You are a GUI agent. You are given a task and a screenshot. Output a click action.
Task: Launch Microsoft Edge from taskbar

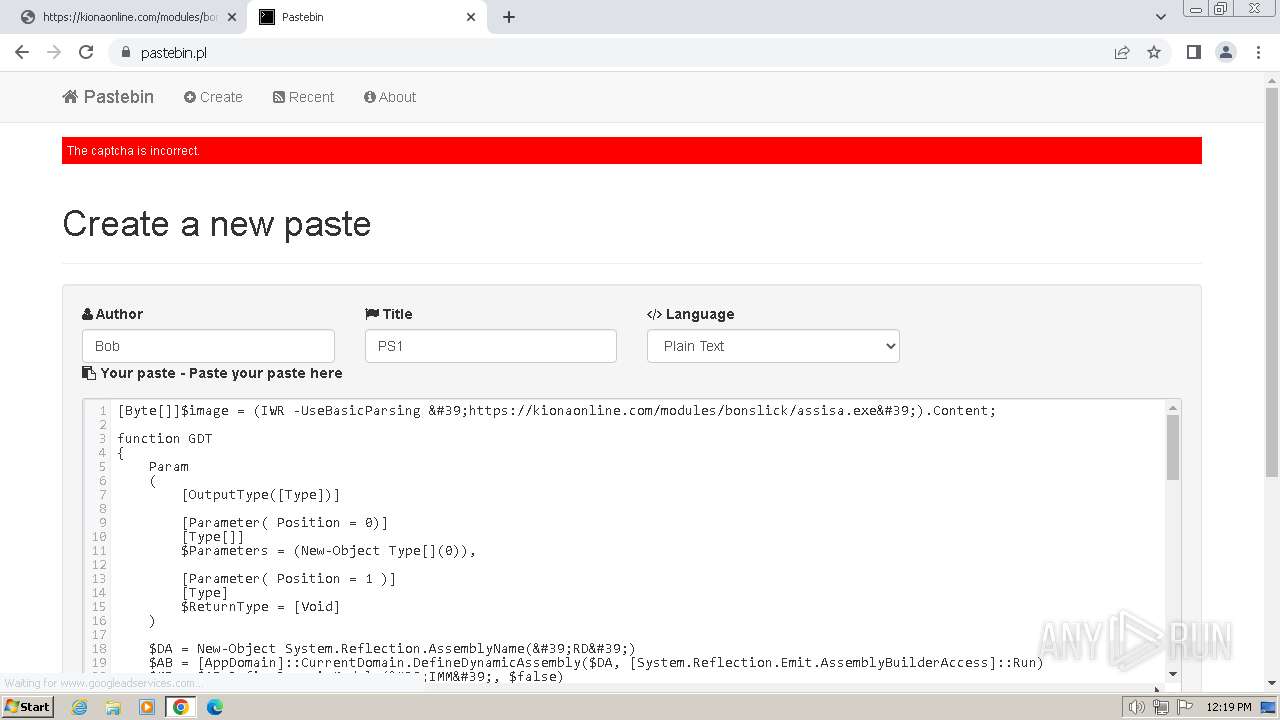click(x=215, y=707)
